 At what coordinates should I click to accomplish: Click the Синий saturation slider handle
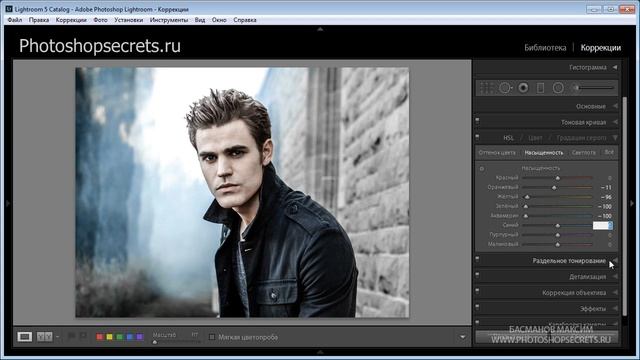click(558, 226)
